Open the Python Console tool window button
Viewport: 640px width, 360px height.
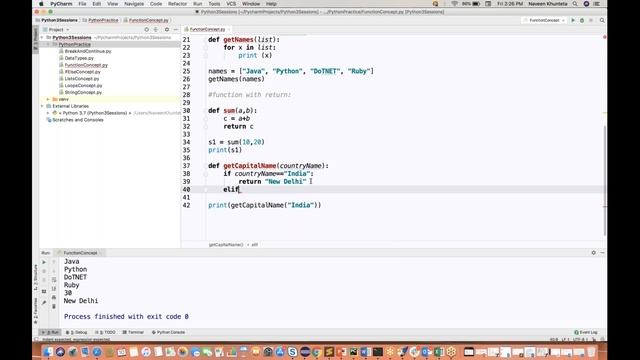click(169, 332)
